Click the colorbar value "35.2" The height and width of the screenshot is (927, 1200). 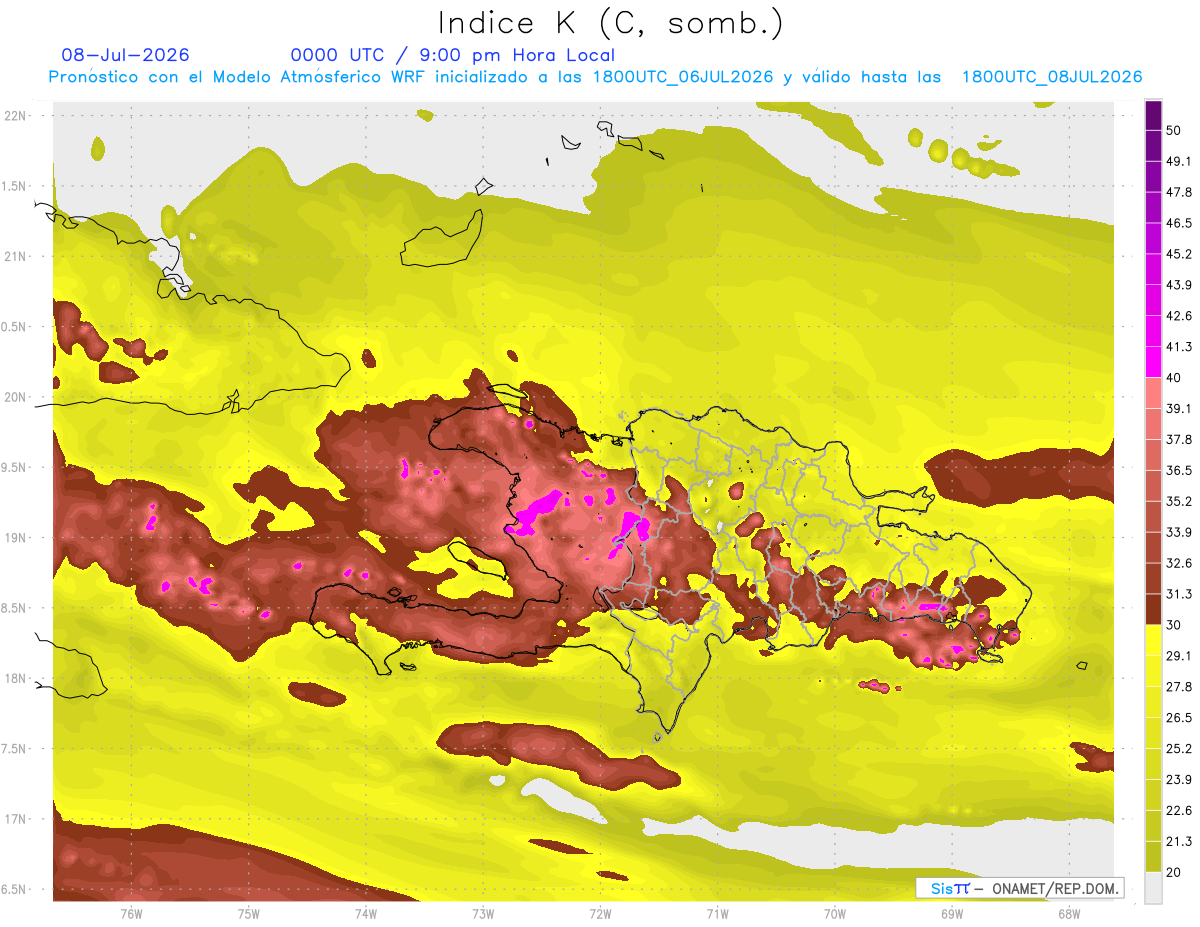1179,501
